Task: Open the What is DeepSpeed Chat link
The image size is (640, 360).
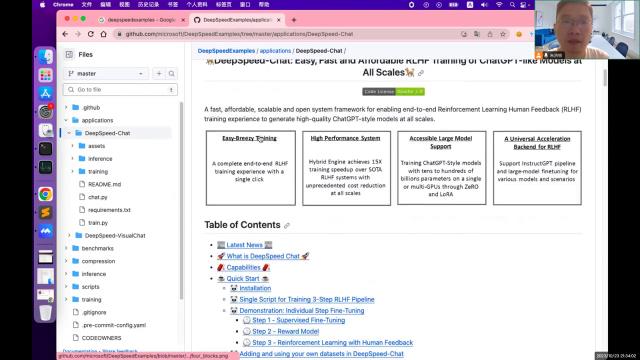Action: click(263, 256)
